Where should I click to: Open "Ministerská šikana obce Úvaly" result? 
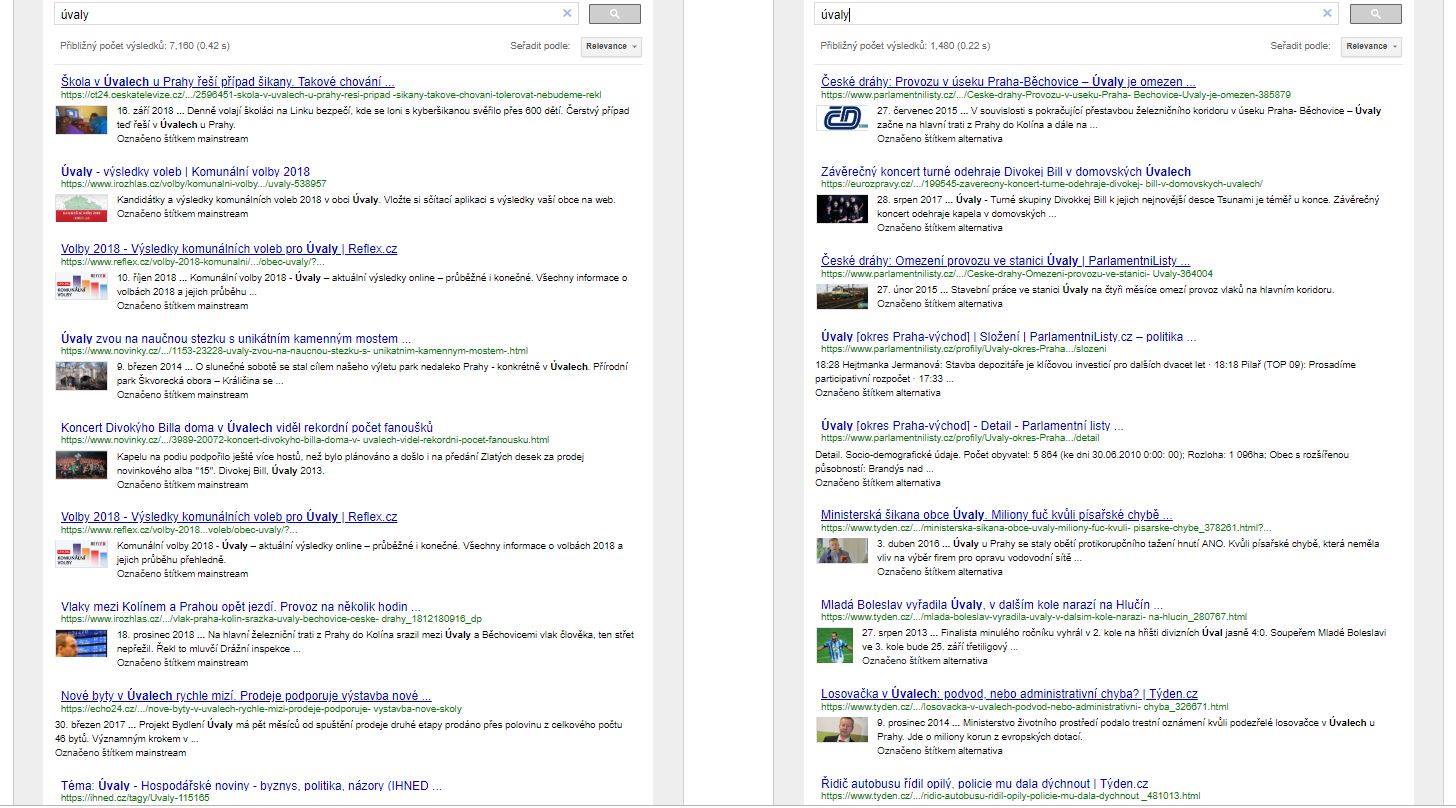997,515
